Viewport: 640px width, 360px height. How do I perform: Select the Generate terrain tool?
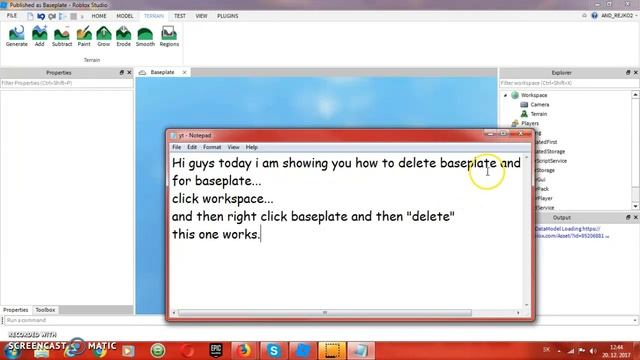tap(17, 36)
